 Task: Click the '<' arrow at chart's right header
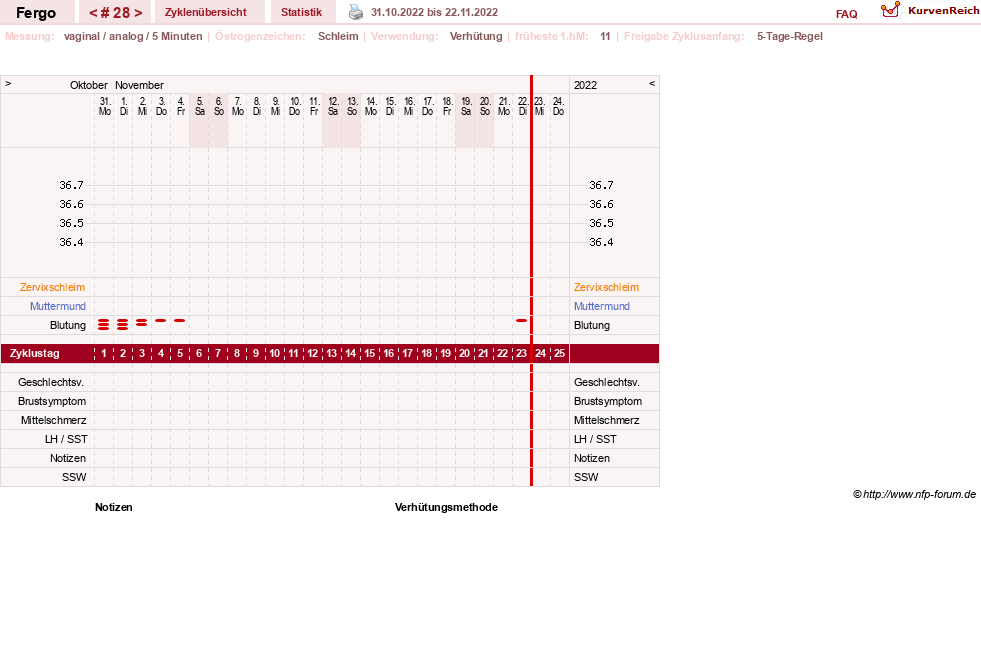click(652, 83)
